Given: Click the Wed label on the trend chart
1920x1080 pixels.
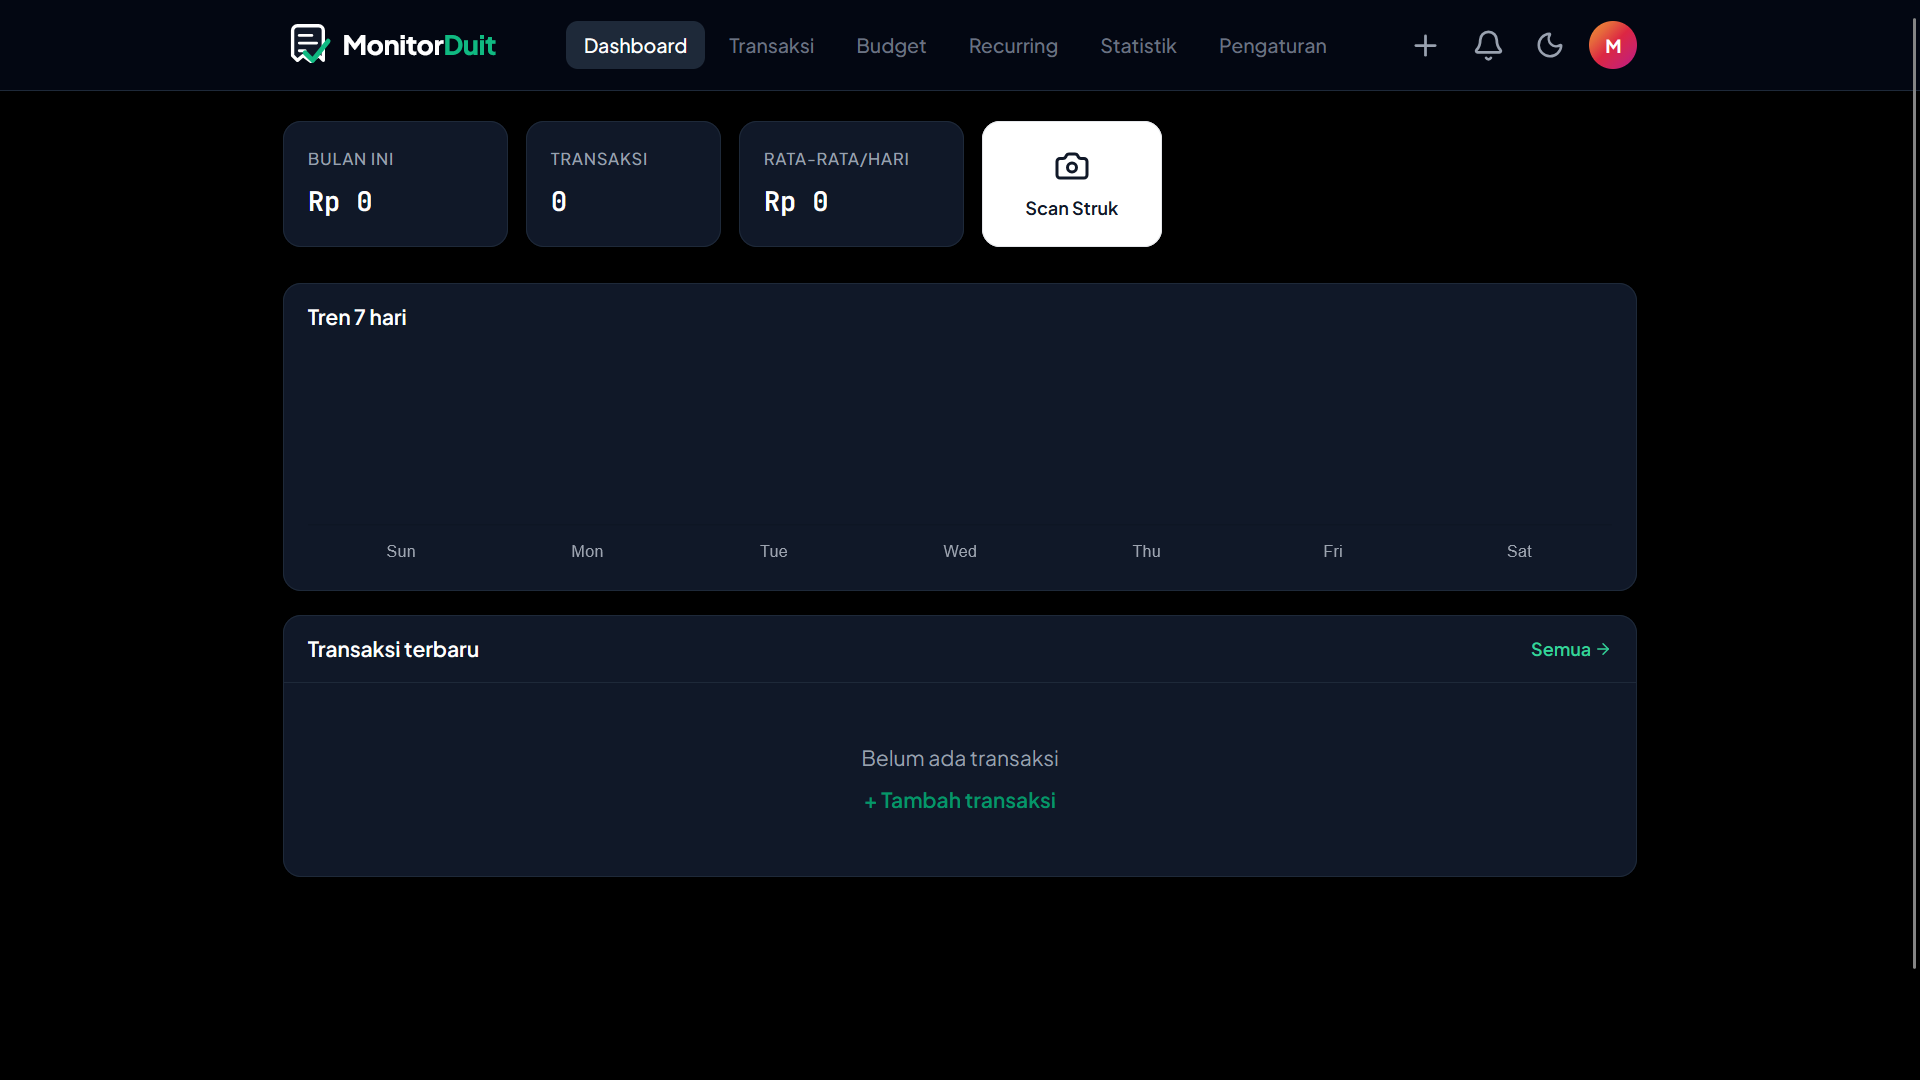Looking at the screenshot, I should 960,551.
